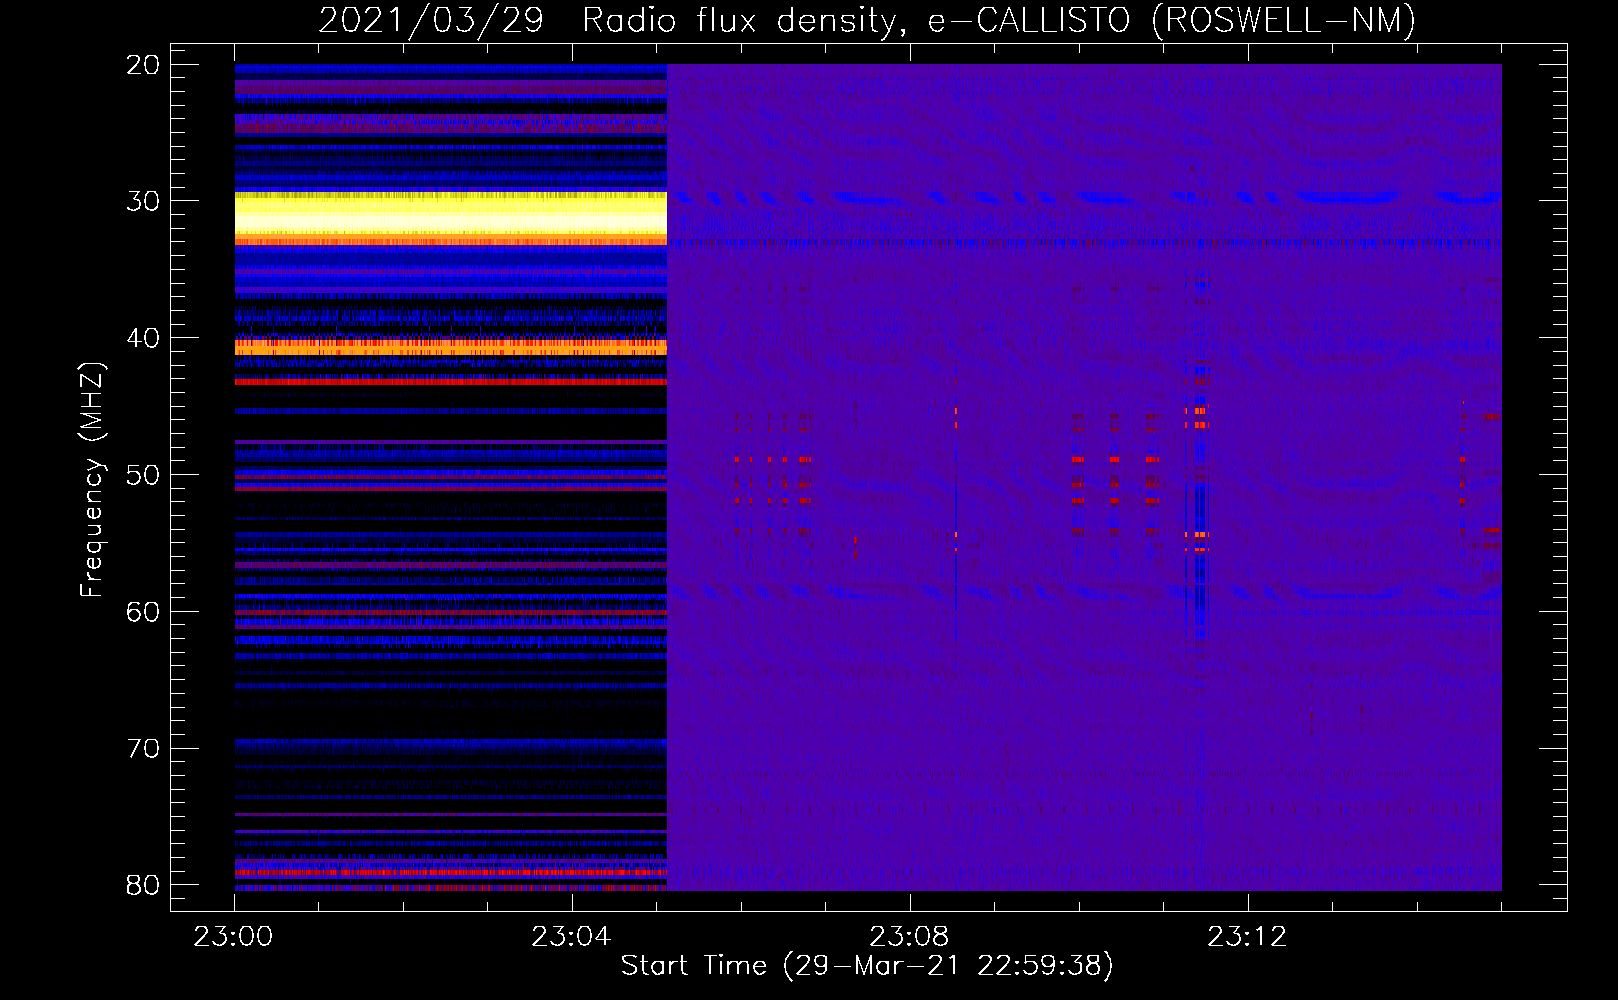Screen dimensions: 1618x1000
Task: Click the plot title 'Radio flux density, e-CALLISTO (ROSWELL-NM)'
Action: pyautogui.click(x=999, y=20)
